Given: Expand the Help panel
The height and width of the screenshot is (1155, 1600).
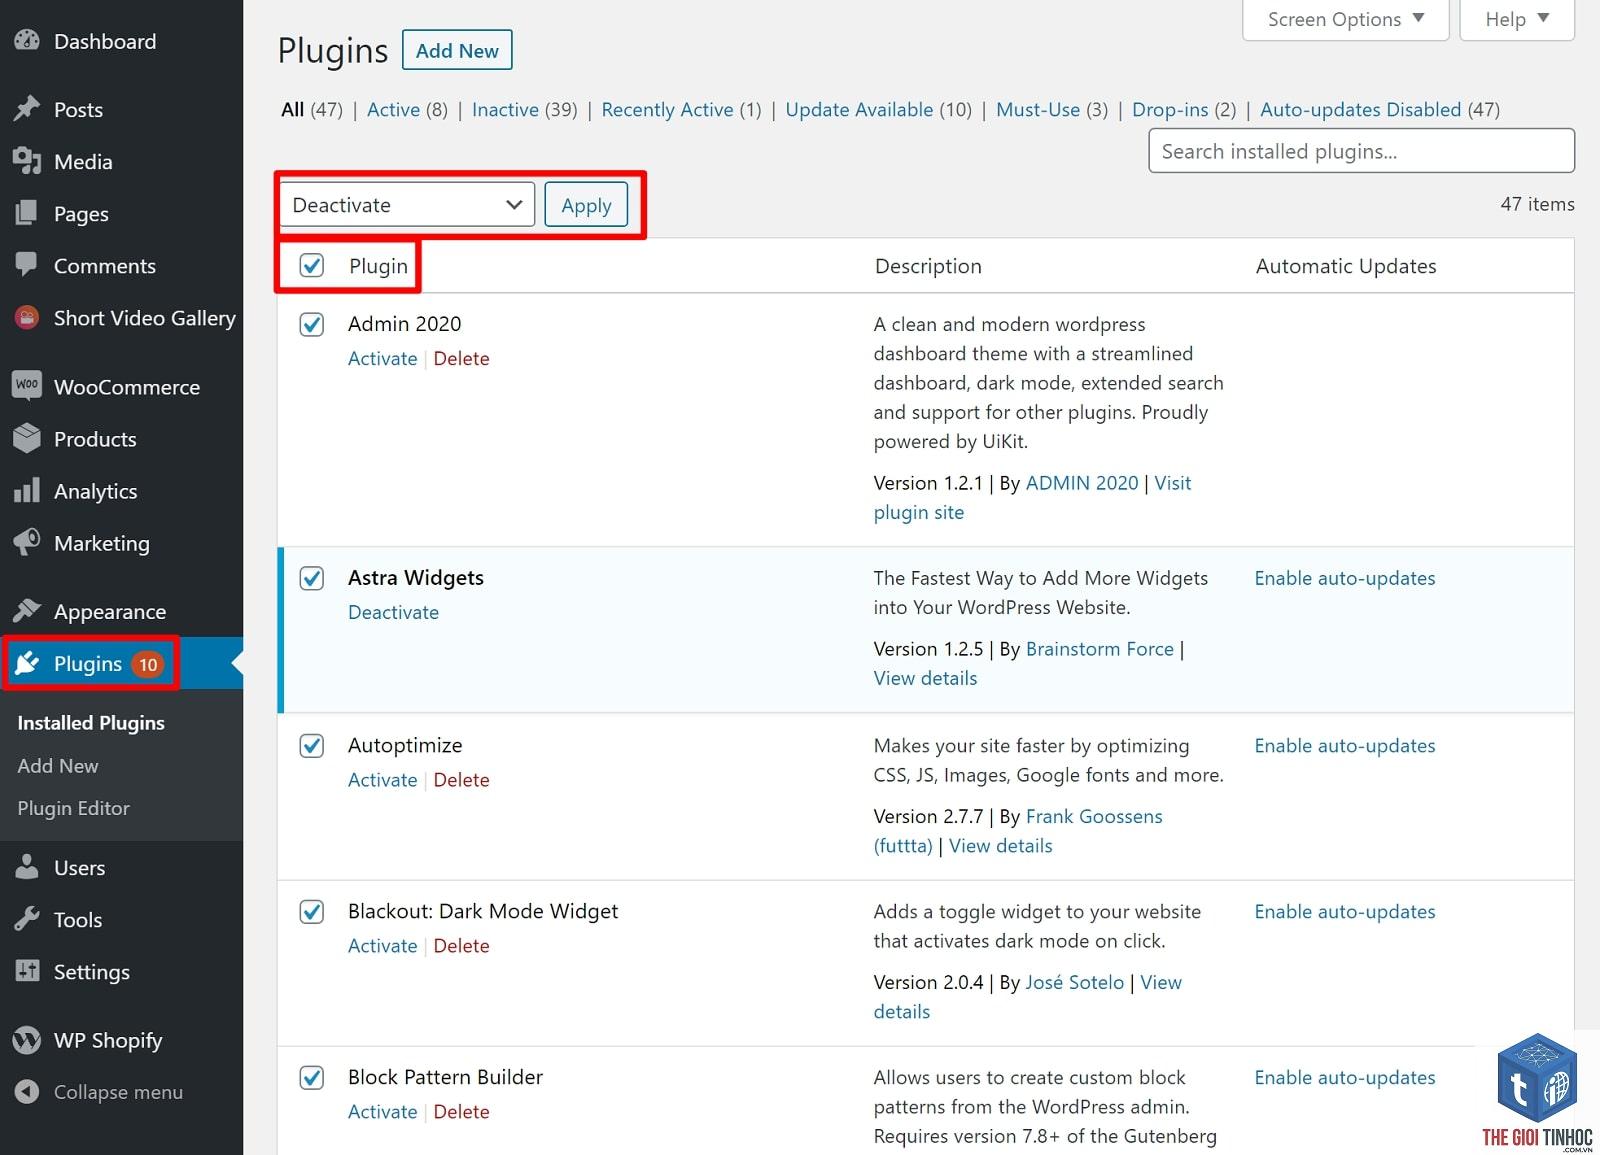Looking at the screenshot, I should pos(1517,20).
